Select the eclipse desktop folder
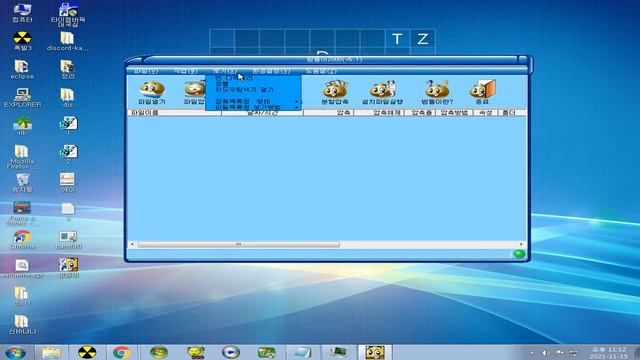This screenshot has width=640, height=360. coord(22,69)
